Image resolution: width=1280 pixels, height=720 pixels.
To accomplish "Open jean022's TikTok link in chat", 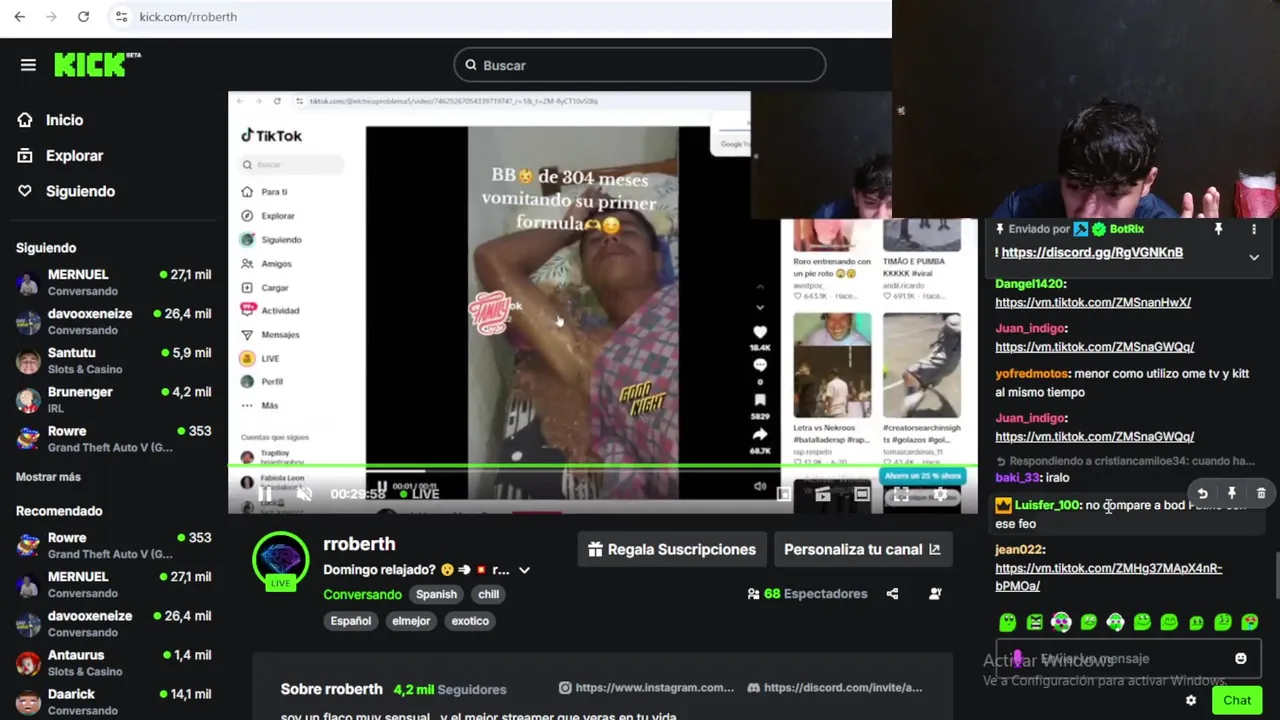I will [x=1108, y=577].
